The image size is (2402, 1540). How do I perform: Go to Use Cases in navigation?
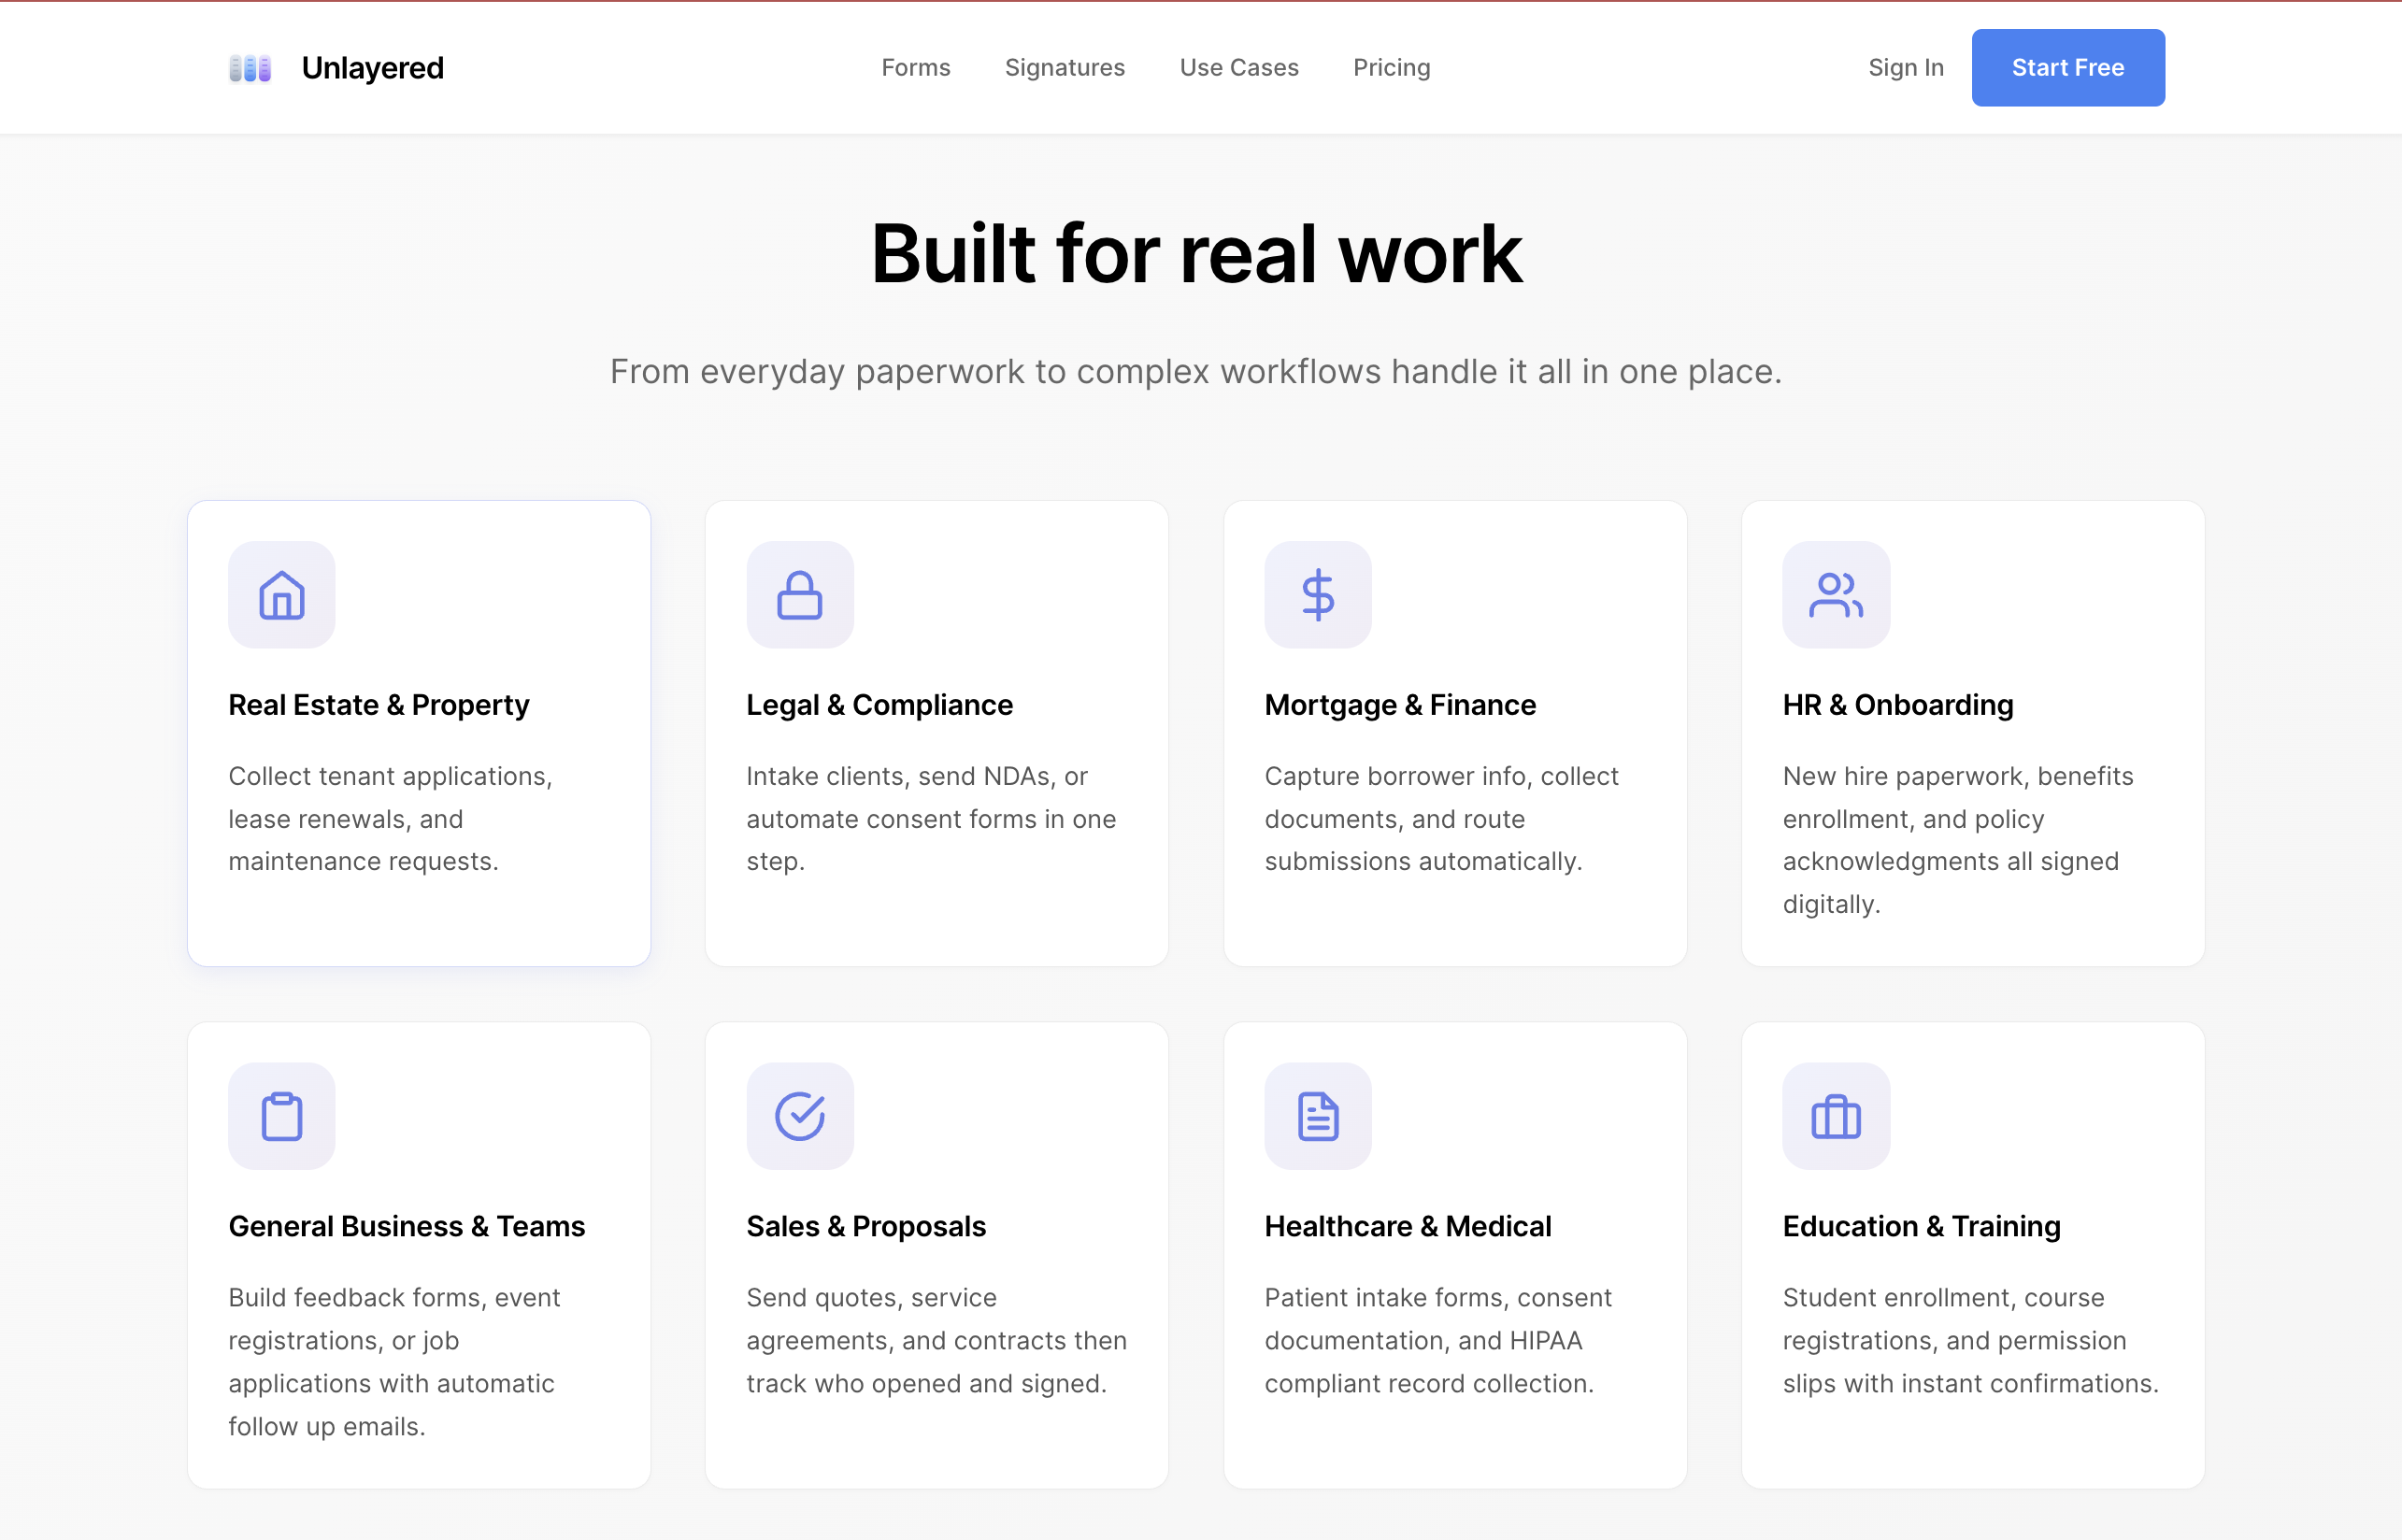1238,68
